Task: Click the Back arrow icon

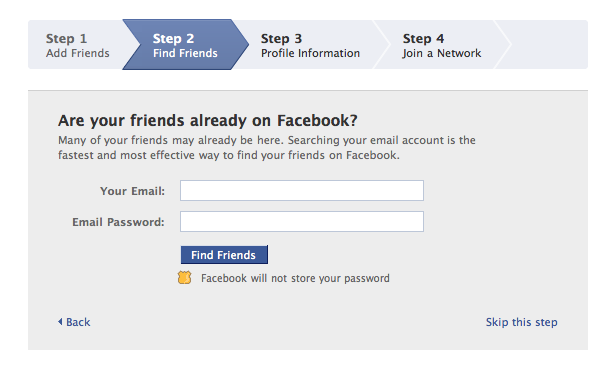Action: click(60, 322)
